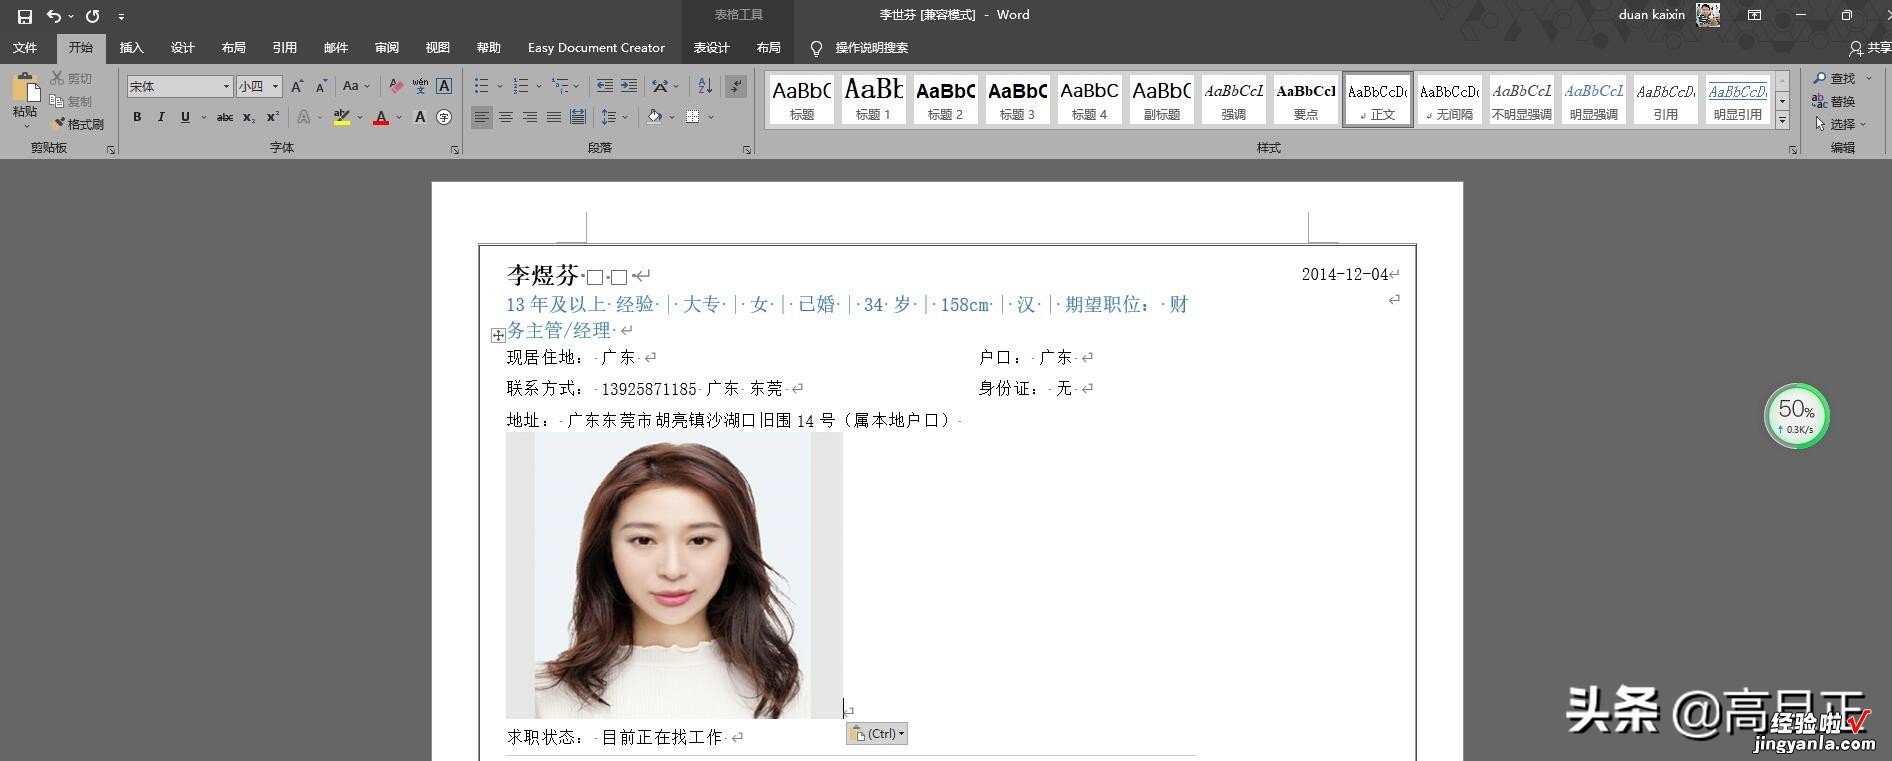The image size is (1892, 761).
Task: Apply the 标题 1 style
Action: 873,99
